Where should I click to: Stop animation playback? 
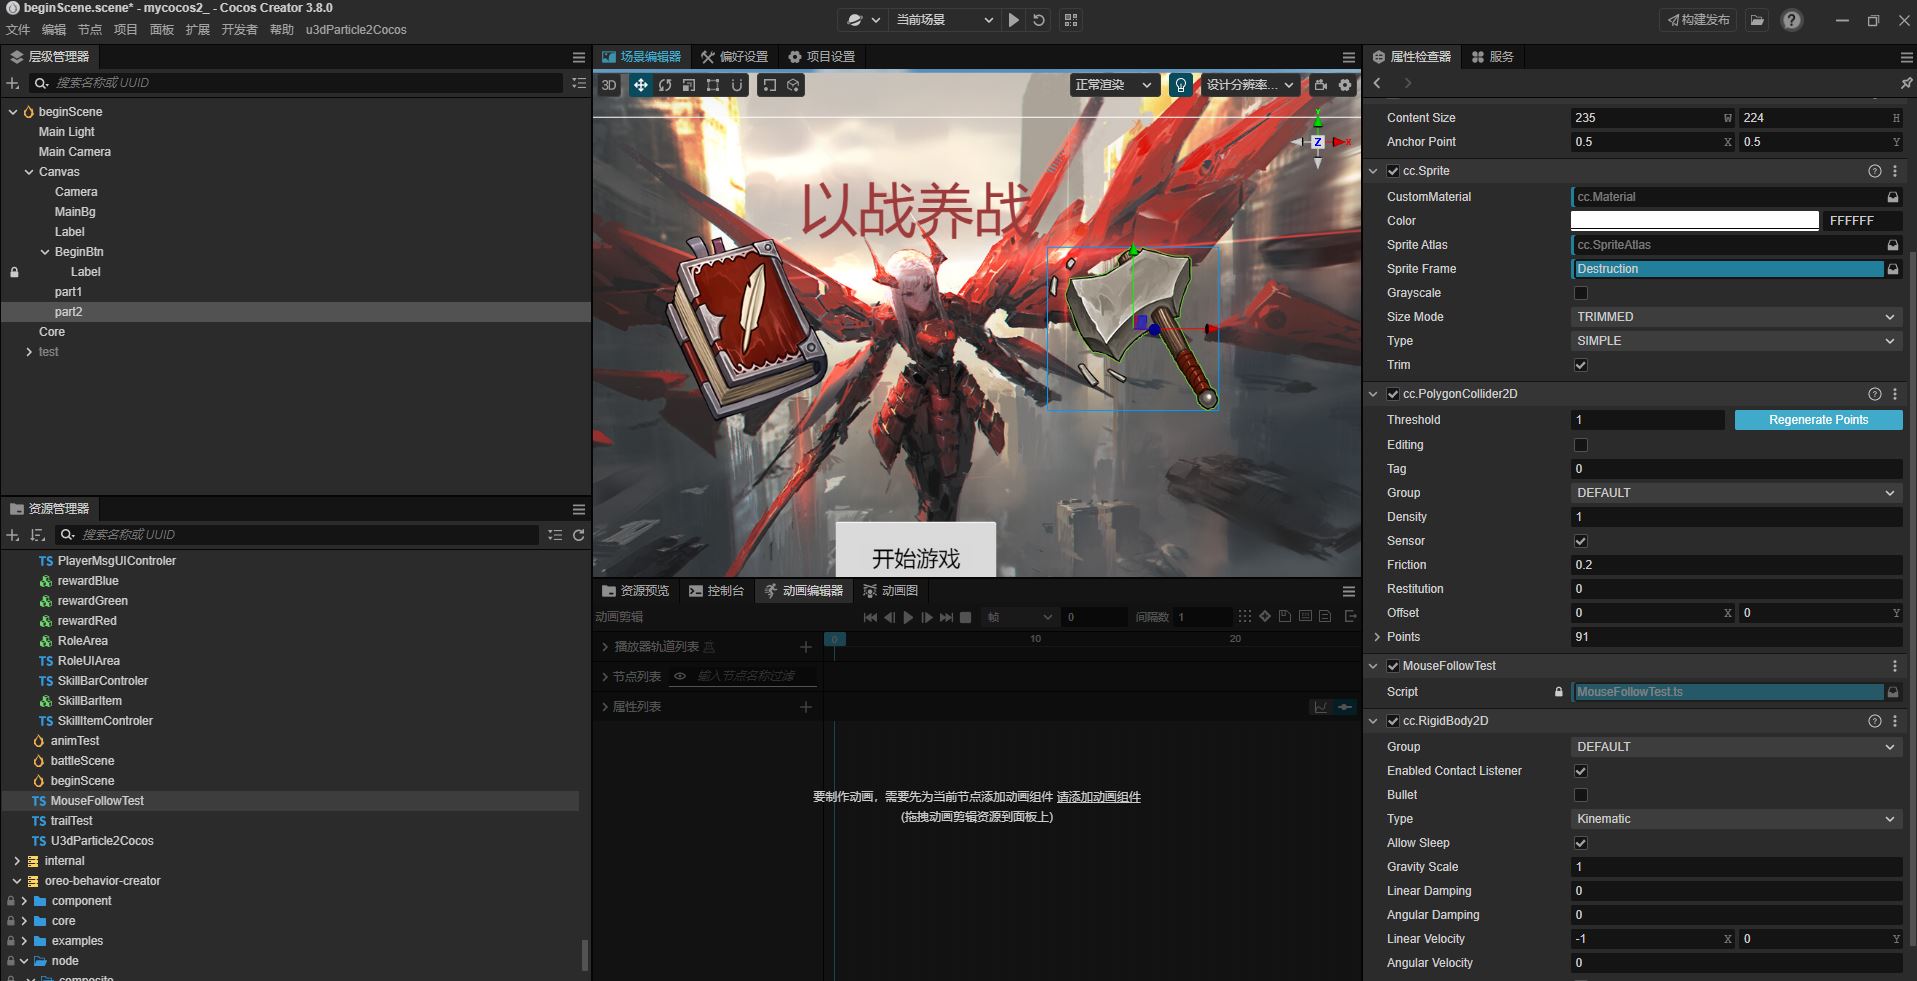(966, 617)
